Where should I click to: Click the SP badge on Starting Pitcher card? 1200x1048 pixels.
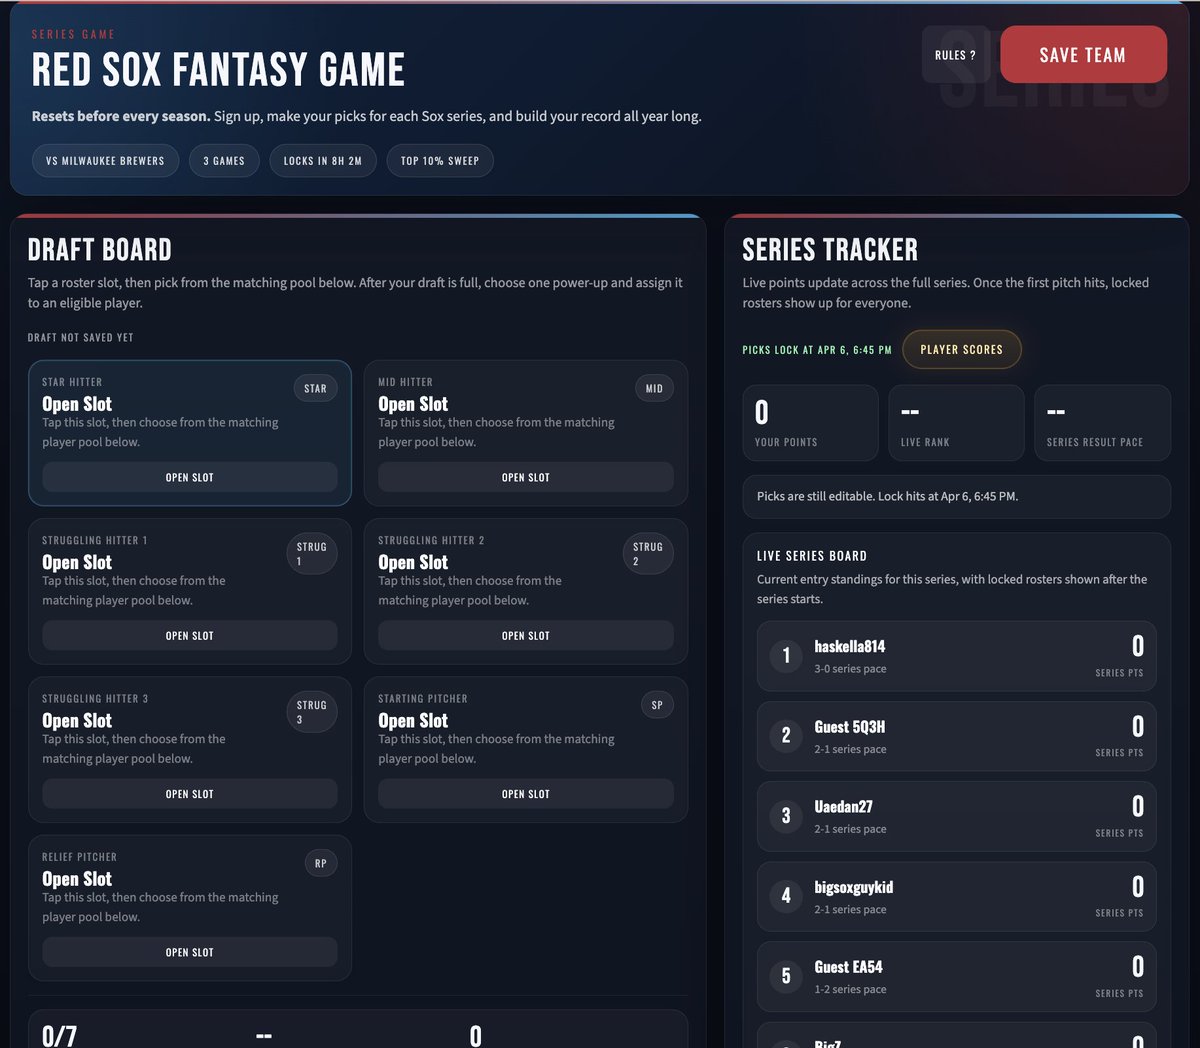click(657, 705)
